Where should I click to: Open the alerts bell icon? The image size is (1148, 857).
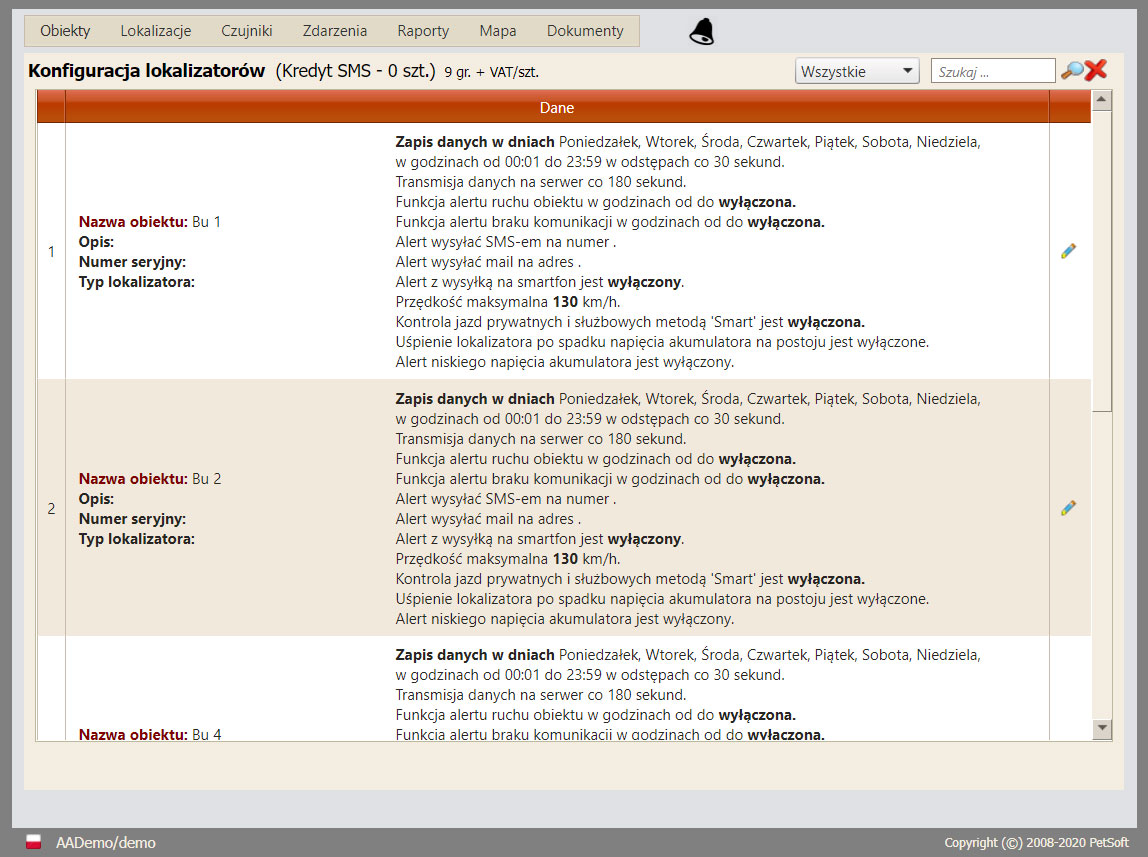point(701,31)
